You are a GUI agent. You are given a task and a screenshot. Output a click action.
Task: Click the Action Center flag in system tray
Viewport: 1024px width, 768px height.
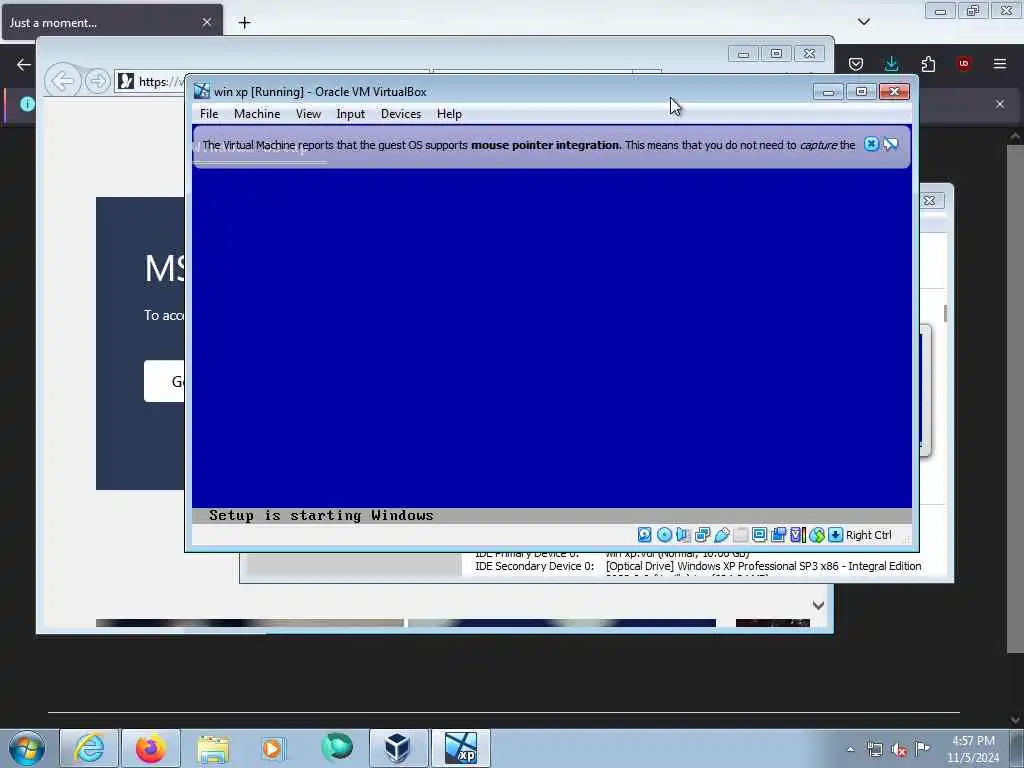[923, 748]
